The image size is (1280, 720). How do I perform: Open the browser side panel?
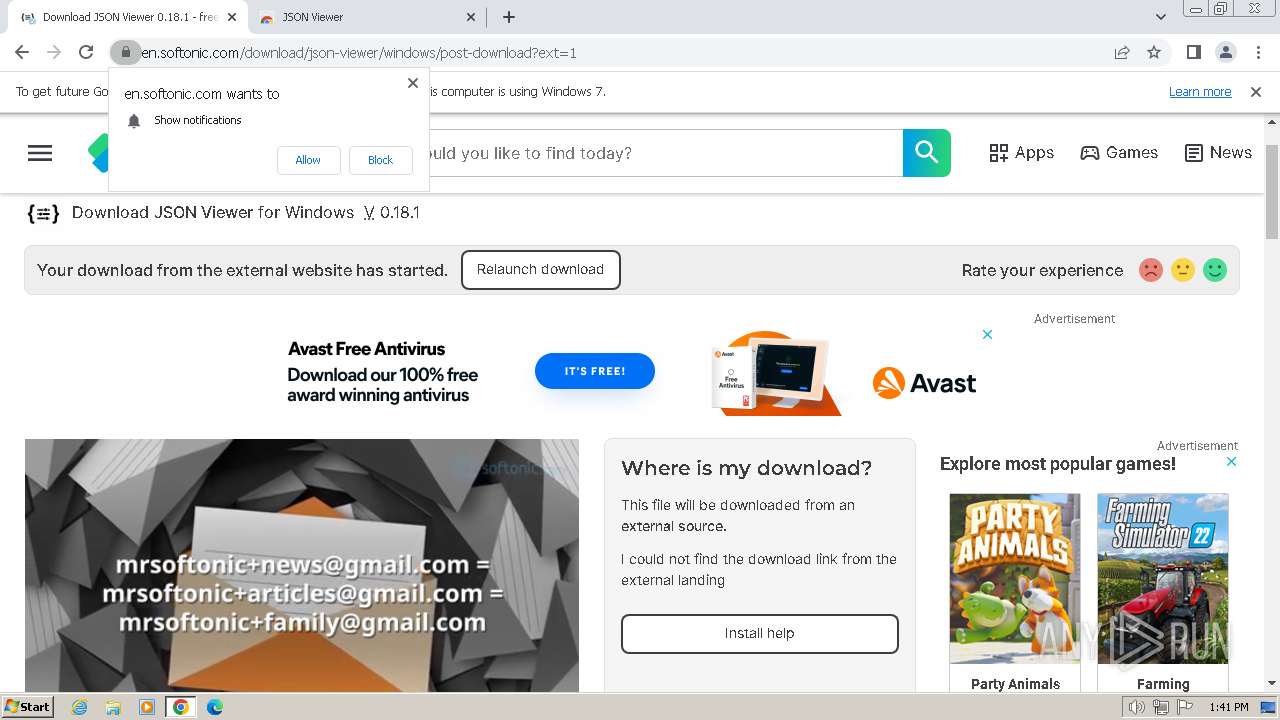point(1193,52)
